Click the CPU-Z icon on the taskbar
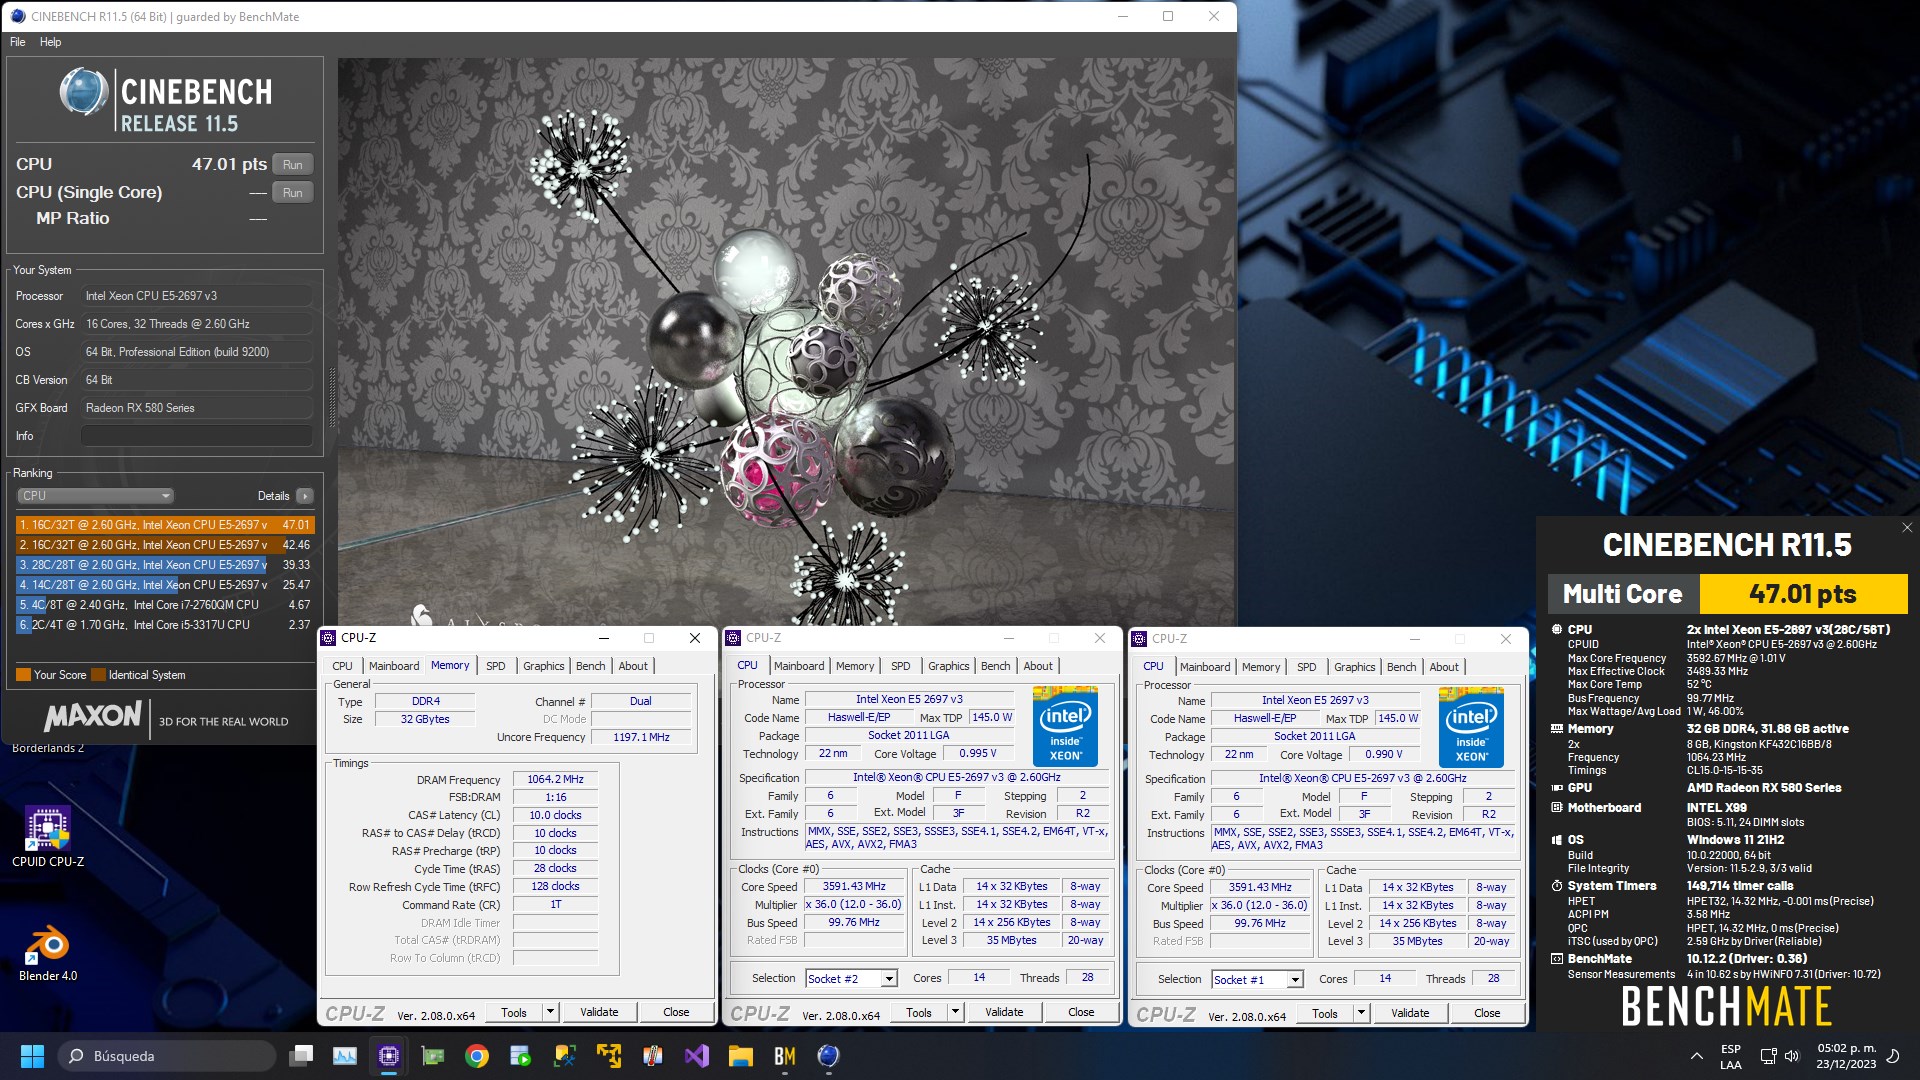The image size is (1920, 1080). coord(389,1056)
